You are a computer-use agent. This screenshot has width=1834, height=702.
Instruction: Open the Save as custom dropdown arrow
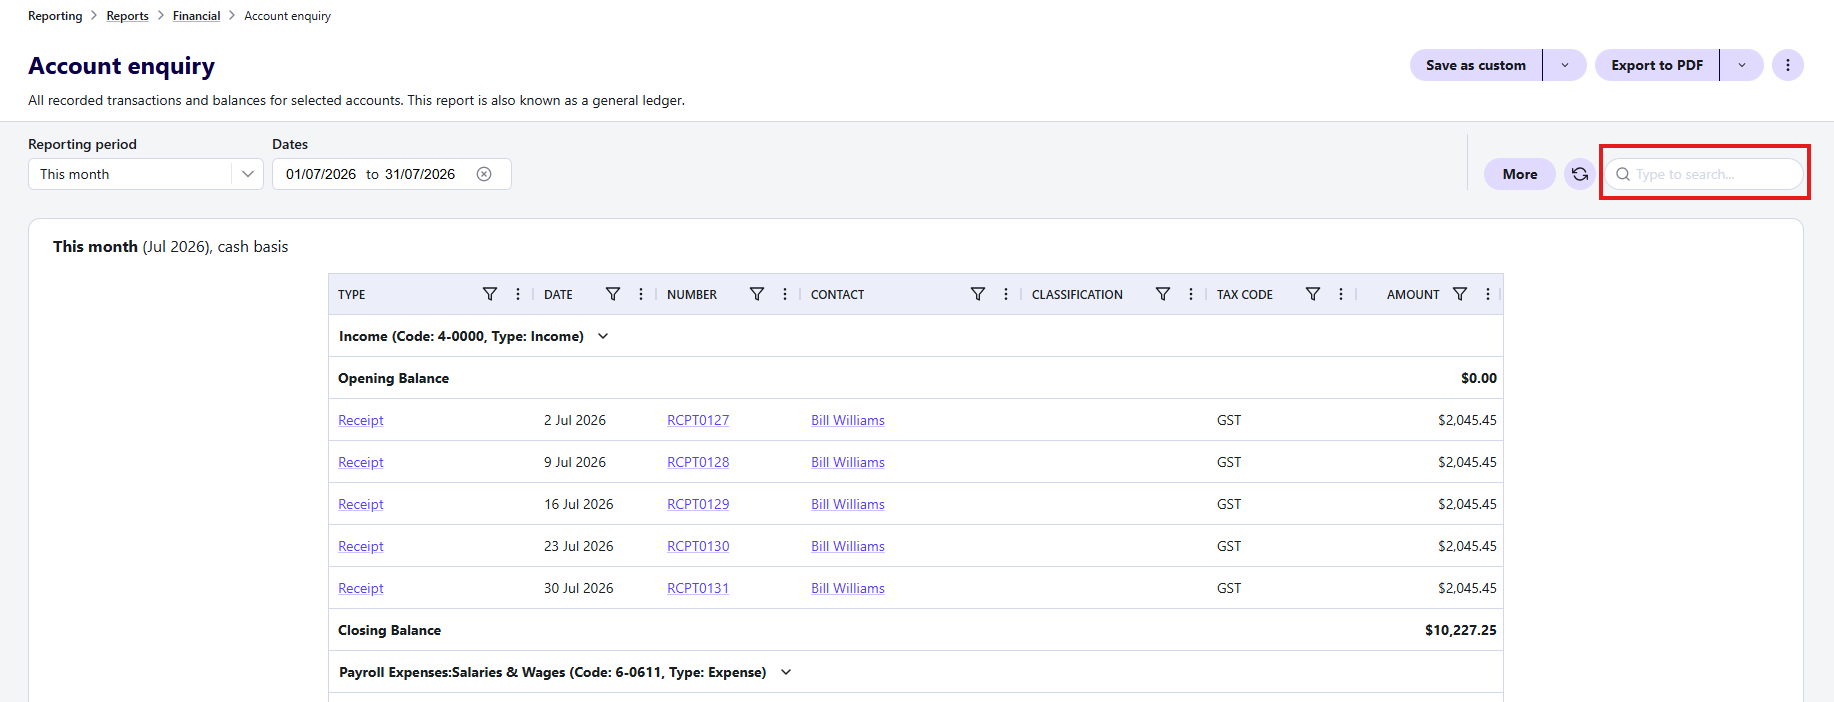1565,65
